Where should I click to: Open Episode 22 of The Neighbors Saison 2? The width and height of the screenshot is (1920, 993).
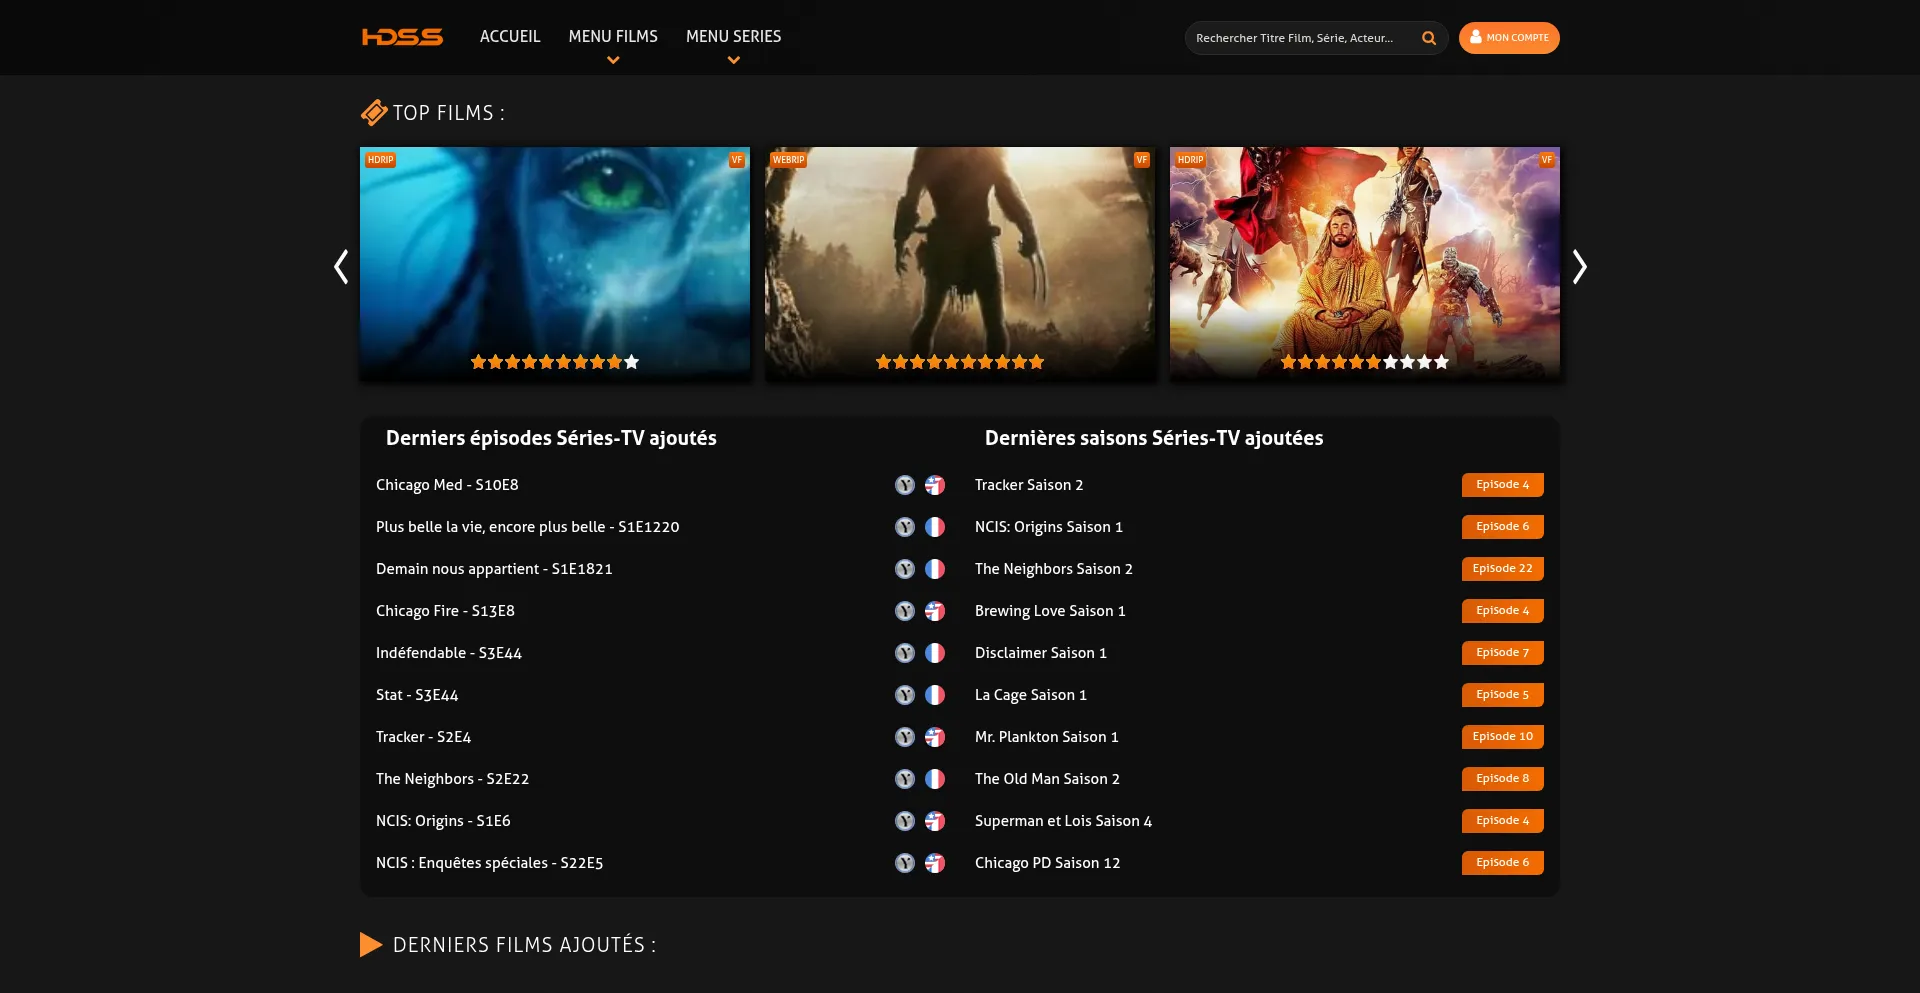1502,569
